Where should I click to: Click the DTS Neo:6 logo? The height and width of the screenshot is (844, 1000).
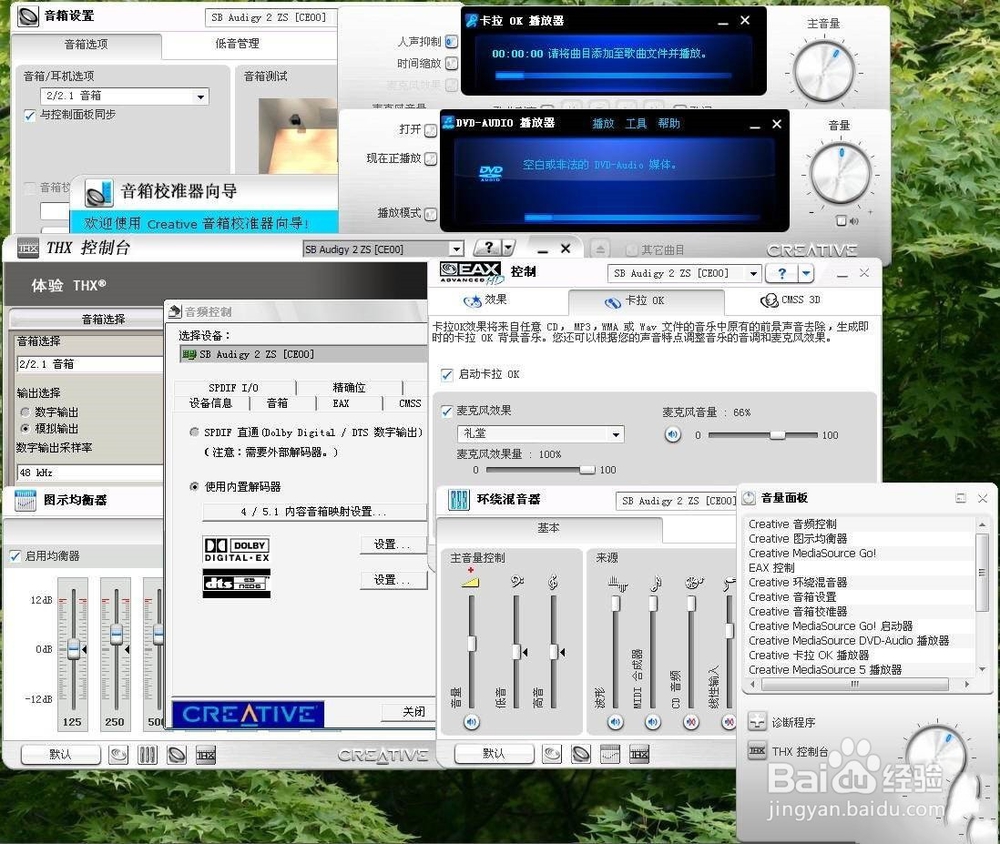point(237,583)
